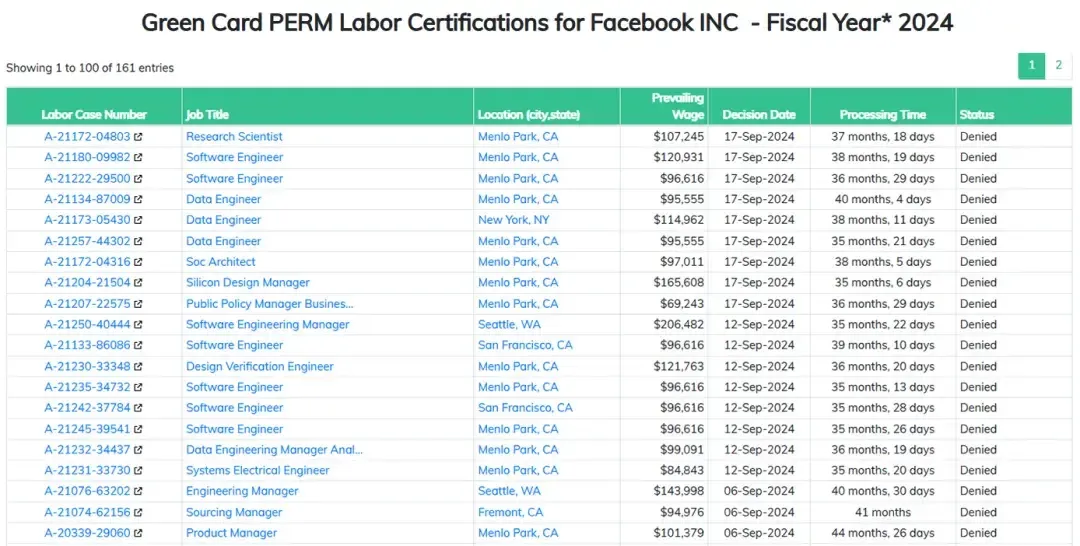Follow the New York, NY location link

coord(514,220)
